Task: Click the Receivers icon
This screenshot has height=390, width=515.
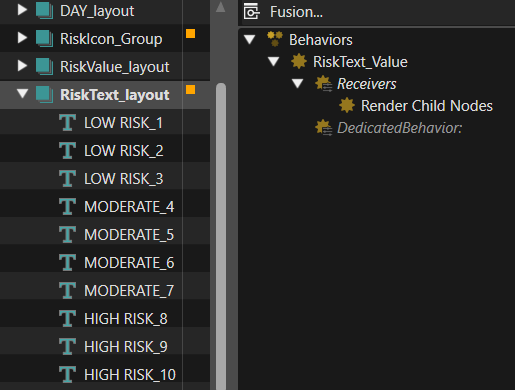Action: [323, 83]
